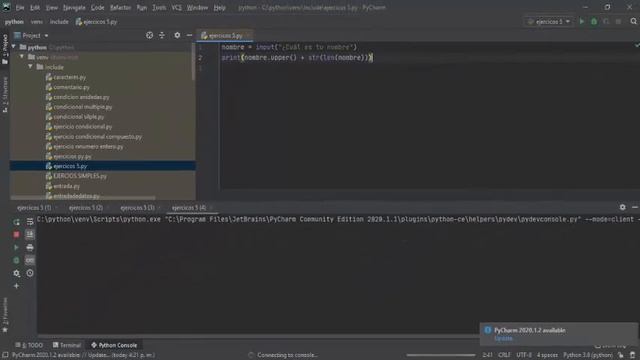Place cursor on code line 2

coord(297,58)
